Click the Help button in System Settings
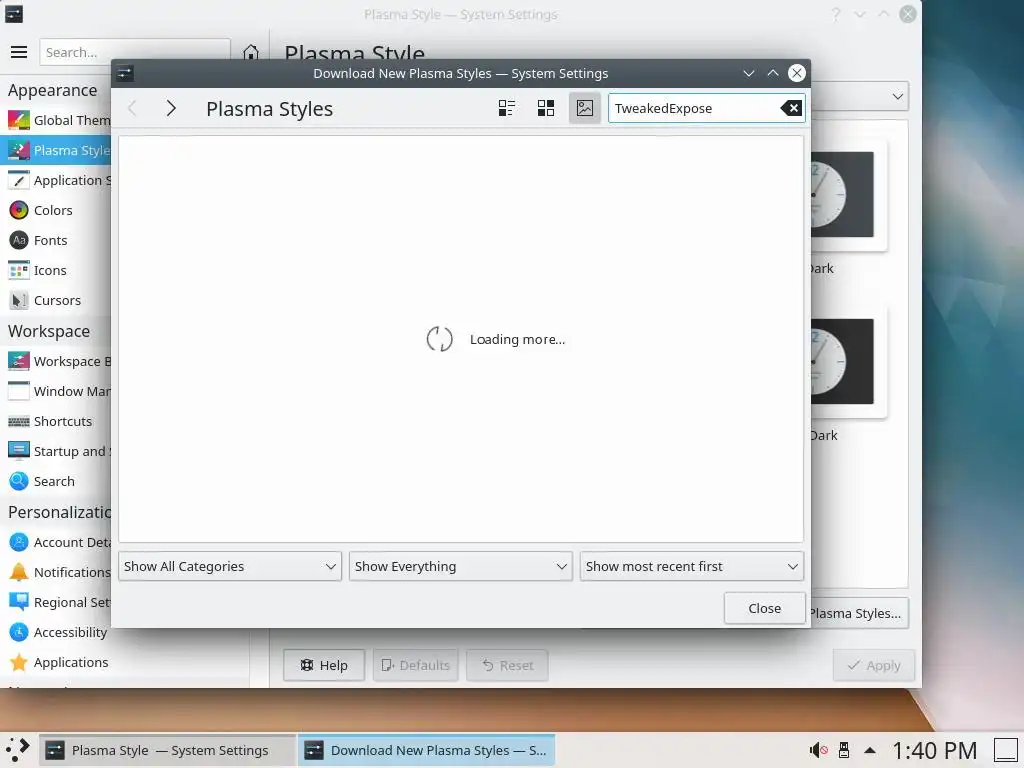The width and height of the screenshot is (1024, 768). click(x=324, y=665)
